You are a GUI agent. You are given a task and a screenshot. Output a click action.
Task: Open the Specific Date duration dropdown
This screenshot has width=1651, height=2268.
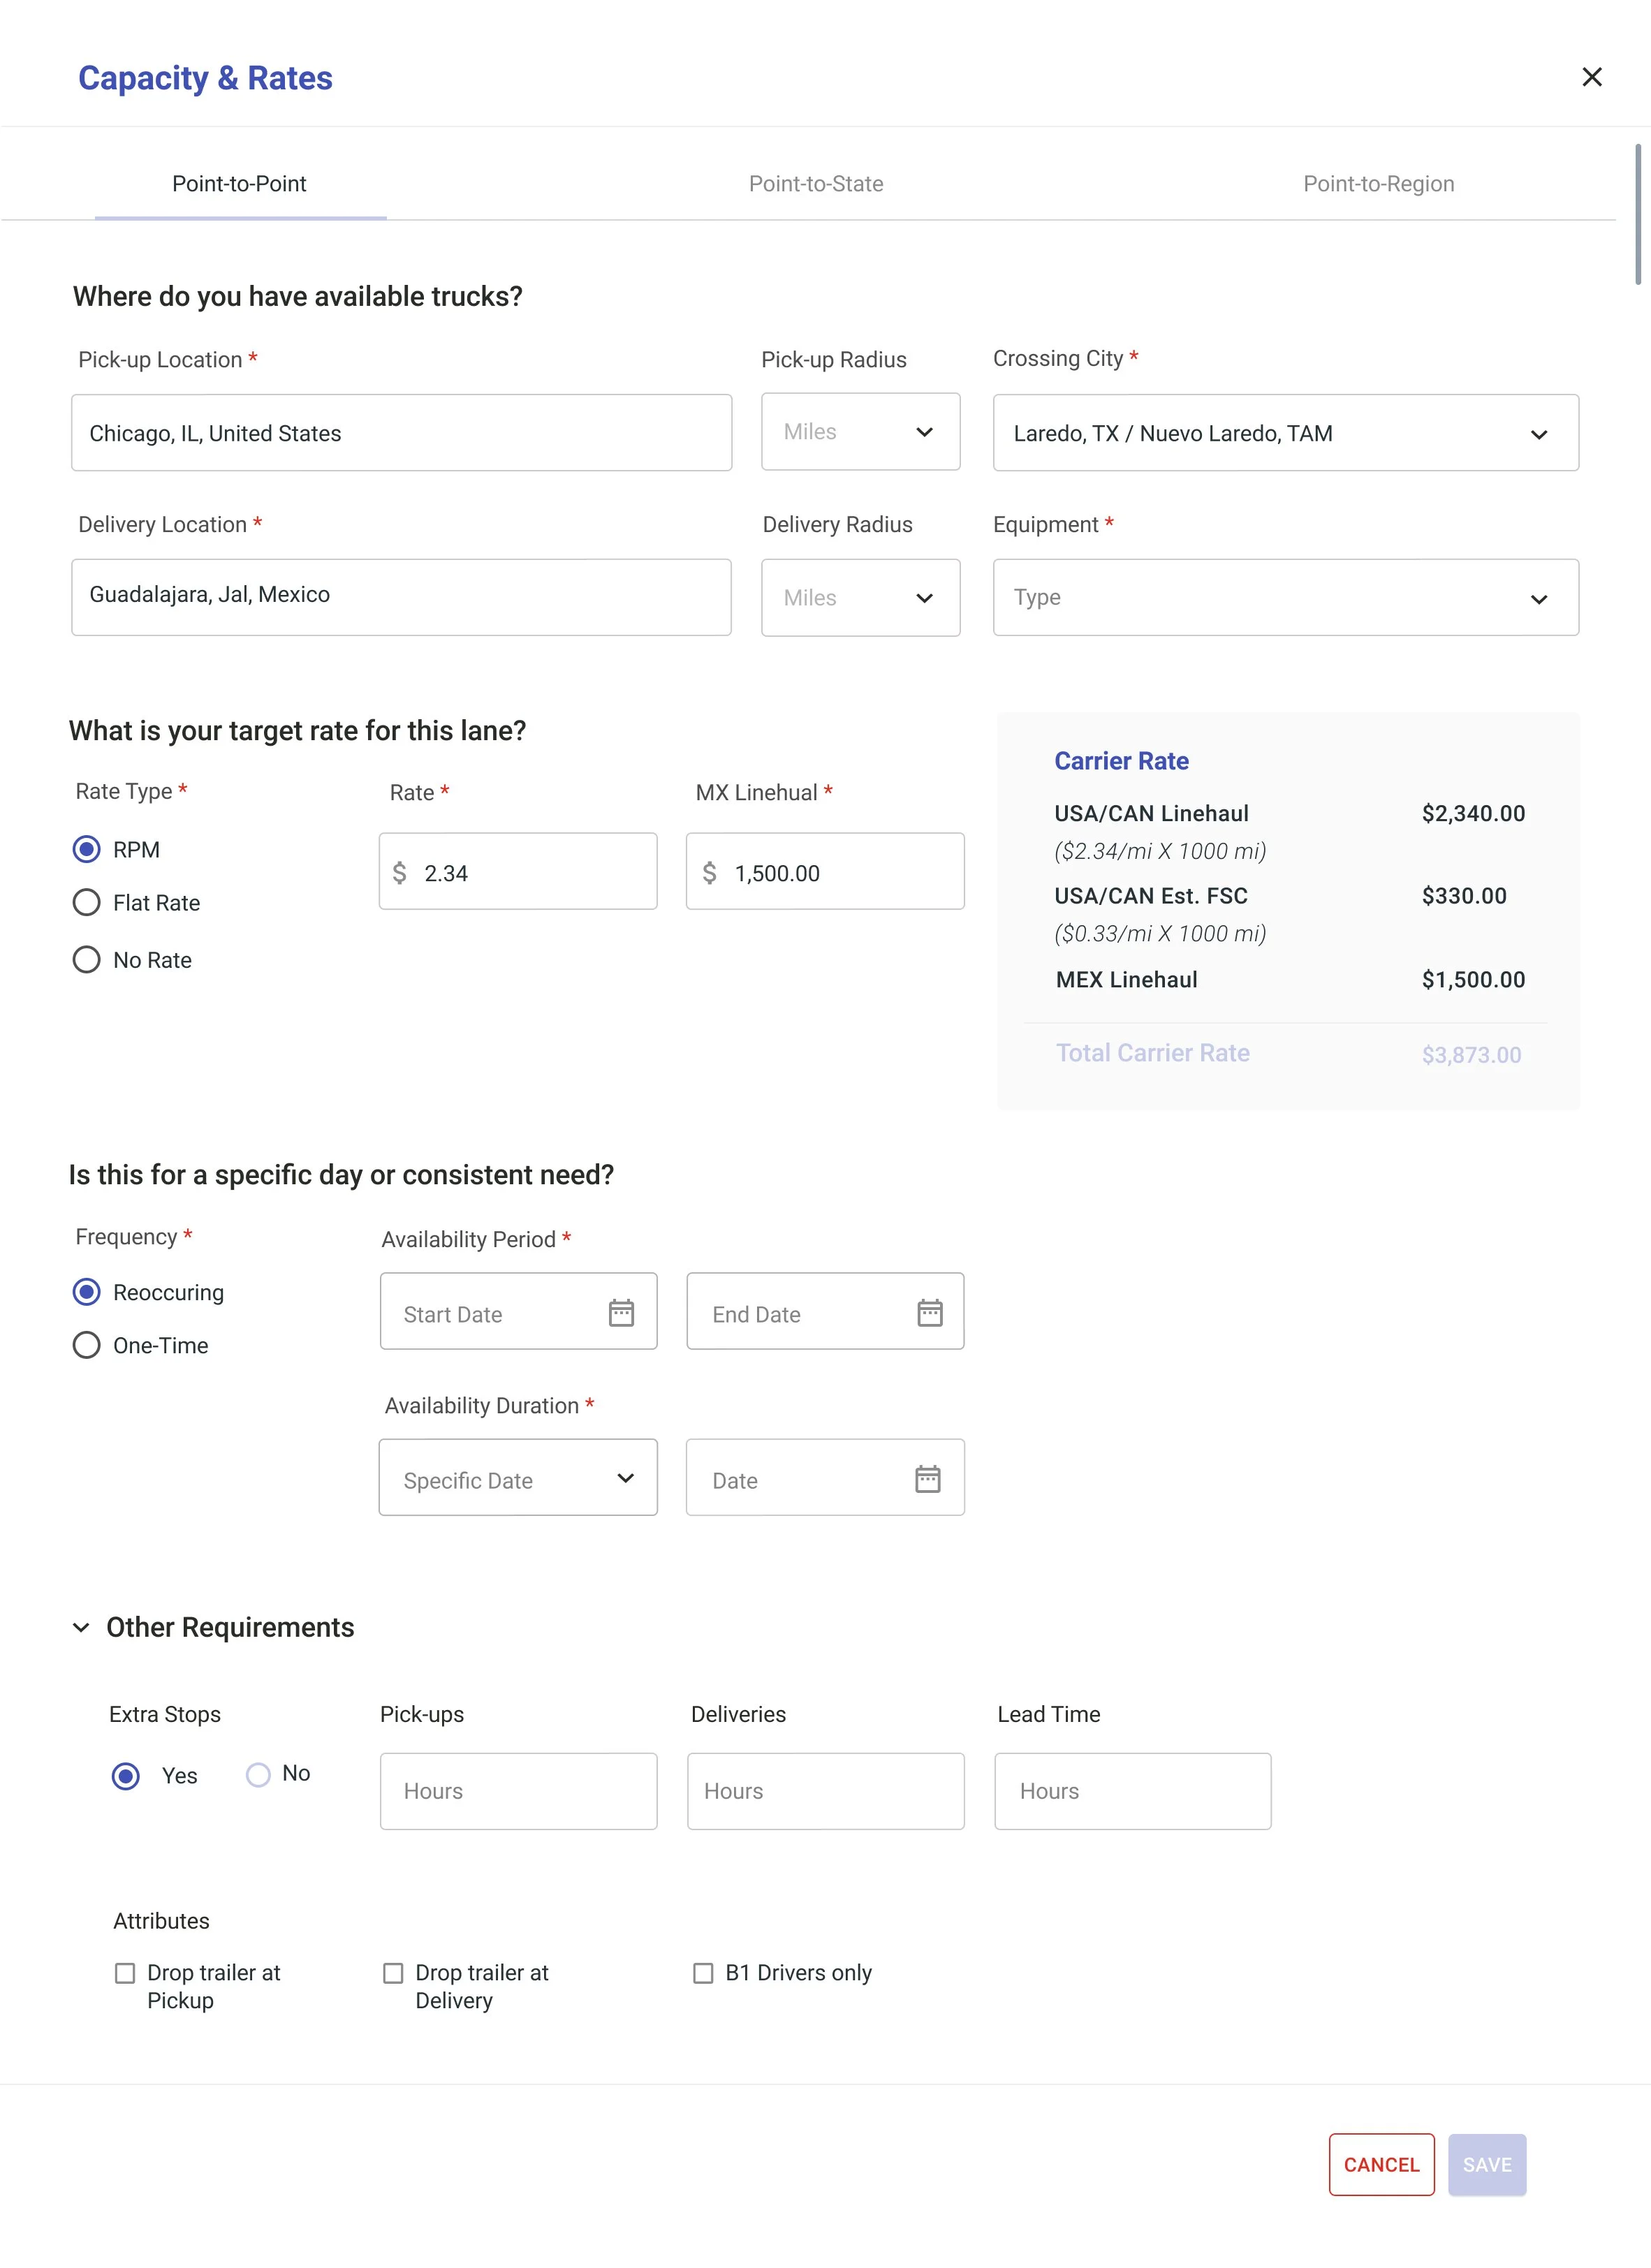pos(518,1478)
